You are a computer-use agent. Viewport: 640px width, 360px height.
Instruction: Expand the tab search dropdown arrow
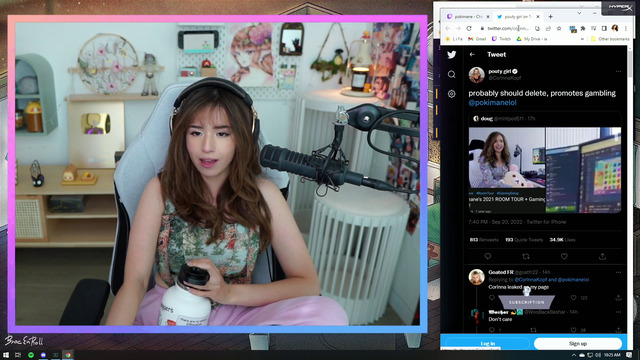point(579,13)
